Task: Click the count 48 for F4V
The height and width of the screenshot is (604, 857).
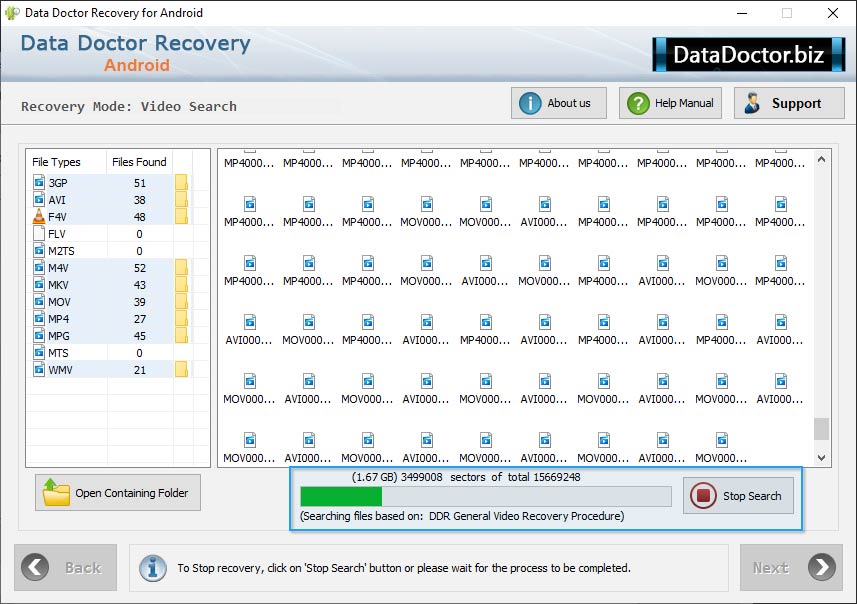Action: (140, 217)
